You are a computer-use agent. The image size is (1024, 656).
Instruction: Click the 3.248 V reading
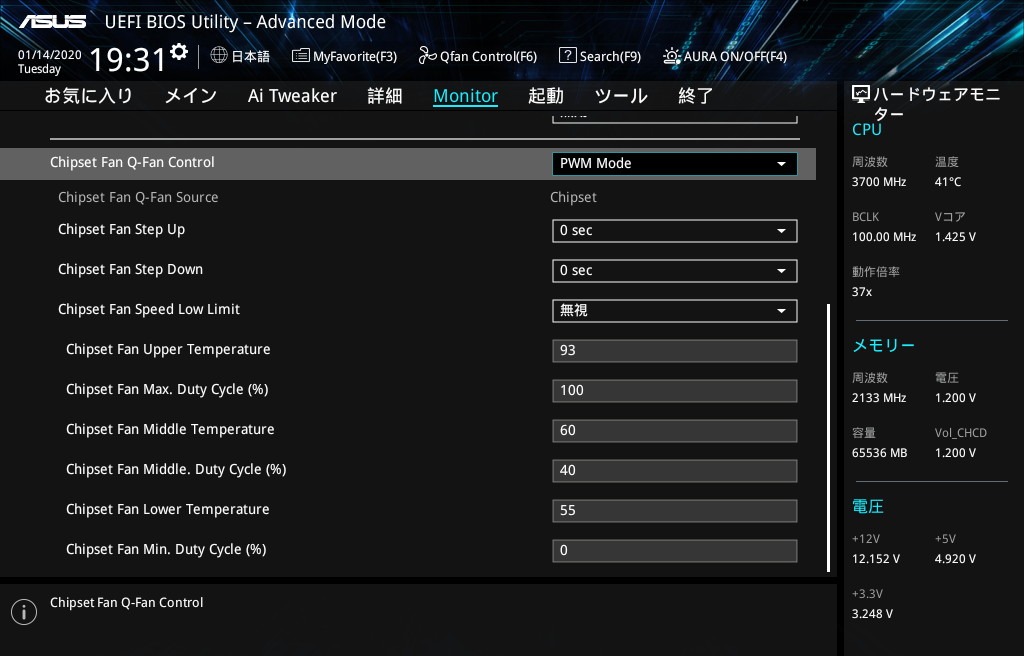coord(872,614)
